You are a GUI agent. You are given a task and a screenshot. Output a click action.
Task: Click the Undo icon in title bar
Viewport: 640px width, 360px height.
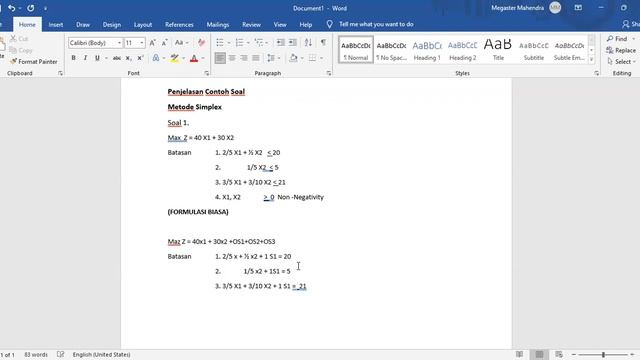(11, 8)
